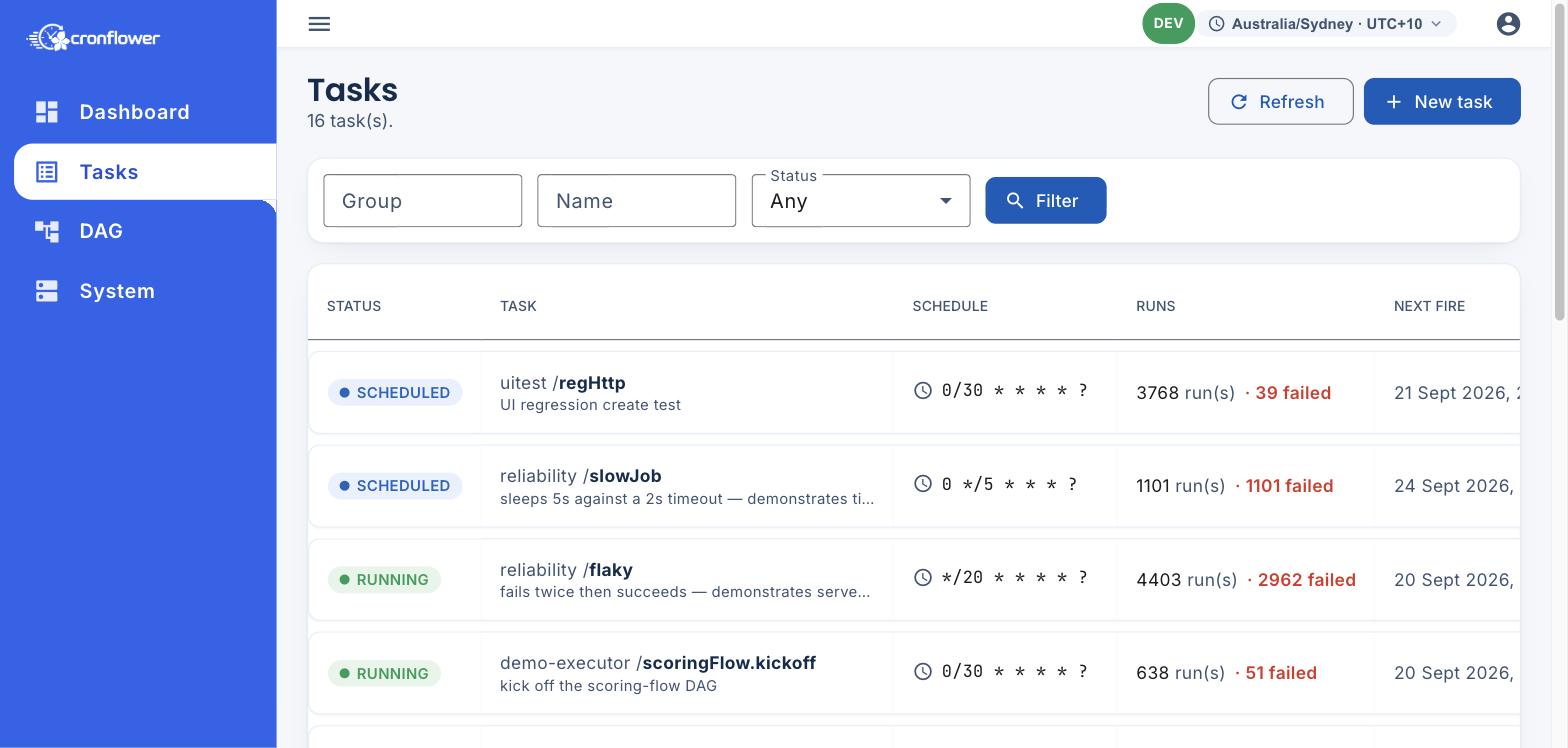Click the clock icon beside Australia/Sydney
The height and width of the screenshot is (748, 1568).
pos(1217,24)
